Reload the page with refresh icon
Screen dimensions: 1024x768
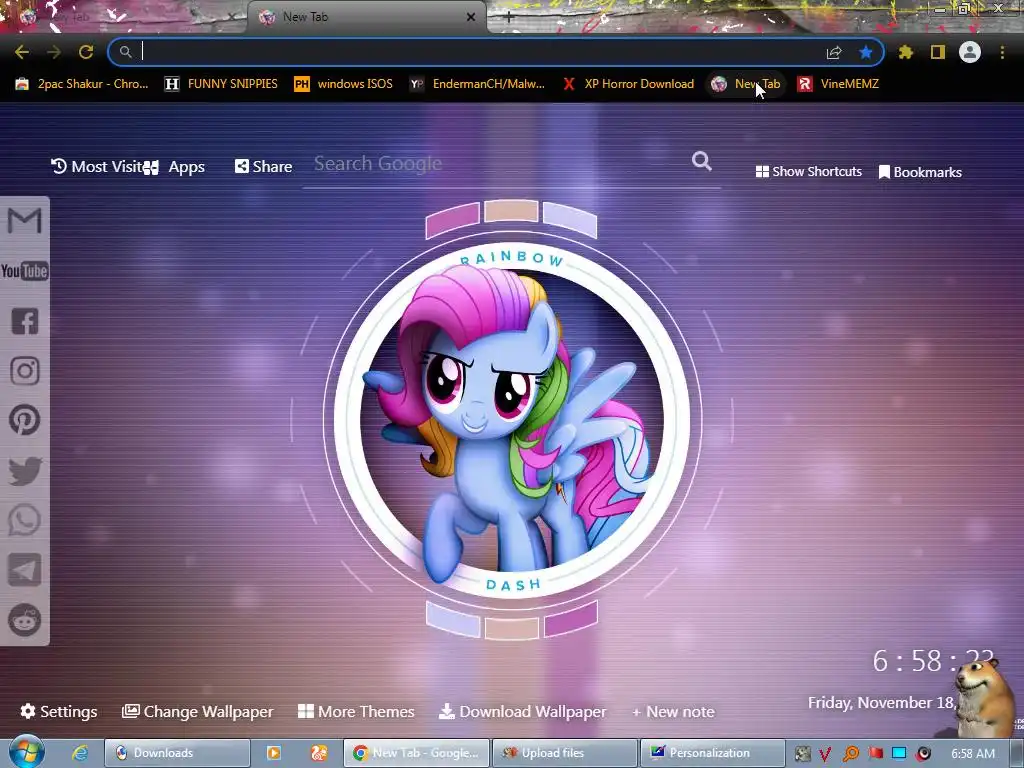coord(86,52)
